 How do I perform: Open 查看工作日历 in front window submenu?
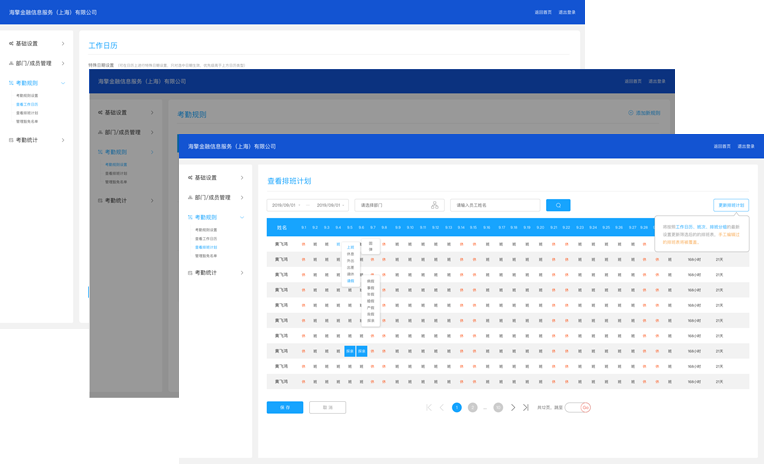click(206, 239)
